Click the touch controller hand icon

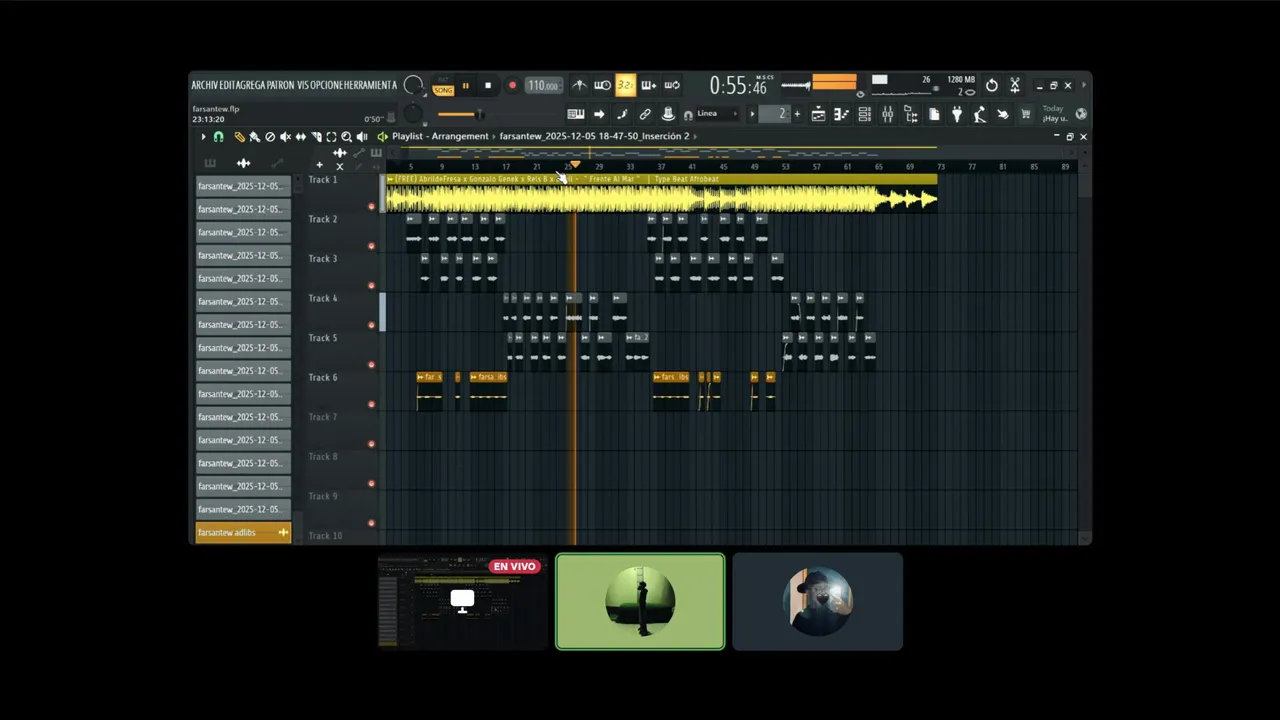point(1003,114)
